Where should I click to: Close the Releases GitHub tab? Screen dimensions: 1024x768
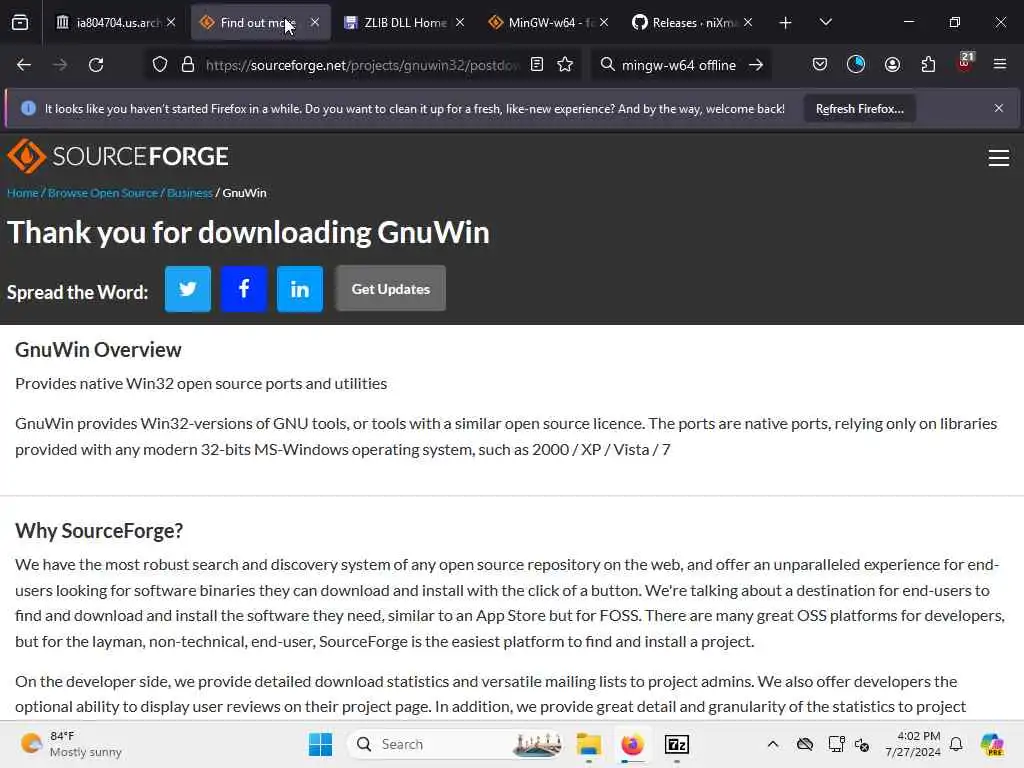point(748,22)
